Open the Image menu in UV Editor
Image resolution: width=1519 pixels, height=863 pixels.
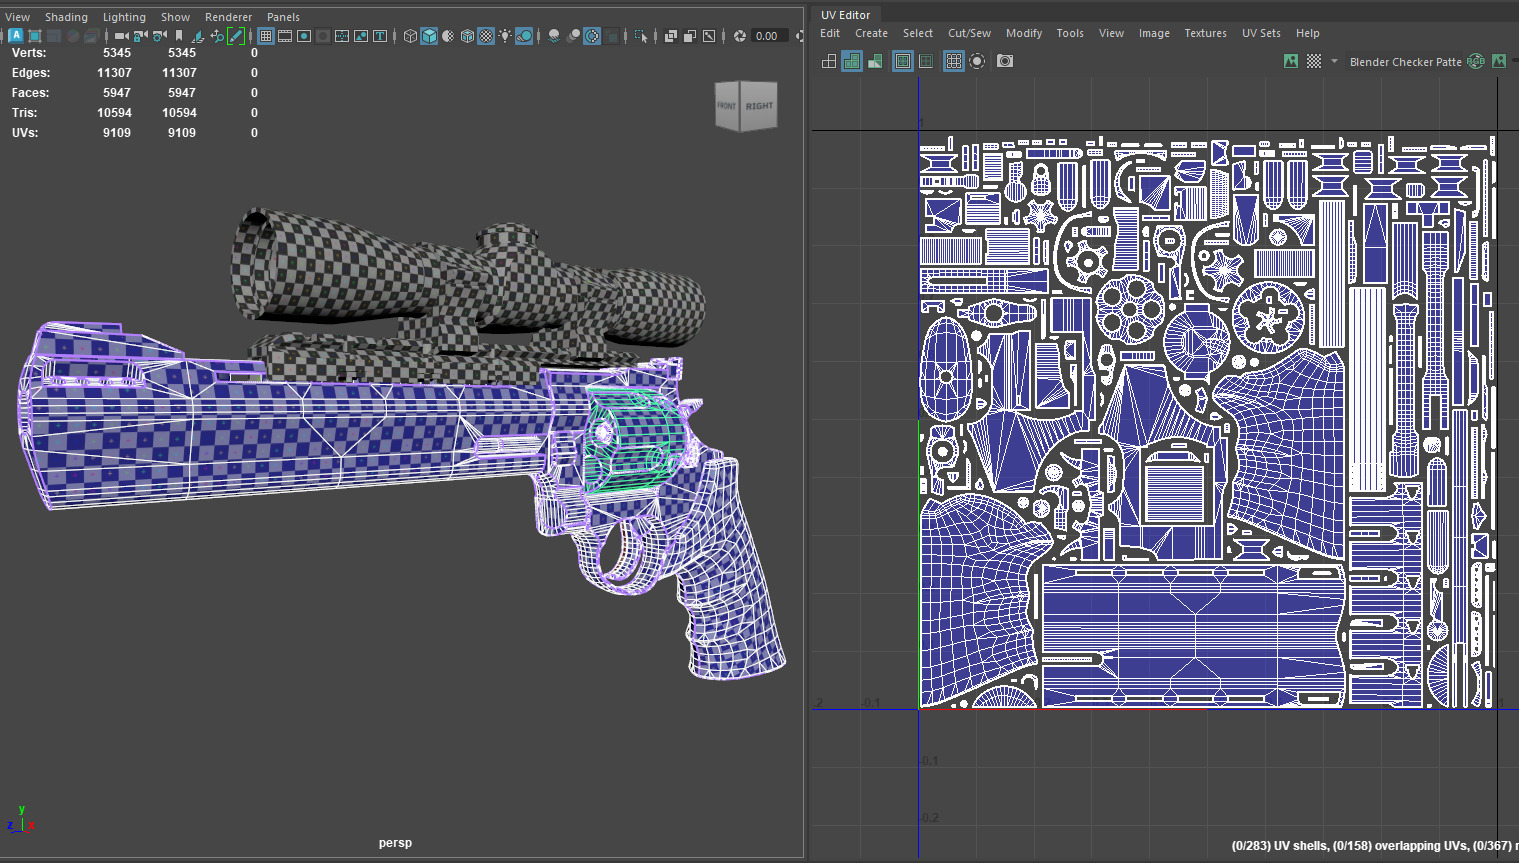1154,33
